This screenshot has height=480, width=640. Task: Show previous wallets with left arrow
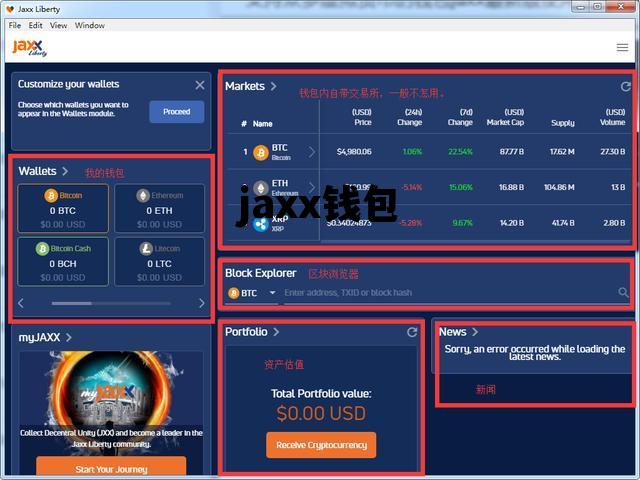pos(21,303)
